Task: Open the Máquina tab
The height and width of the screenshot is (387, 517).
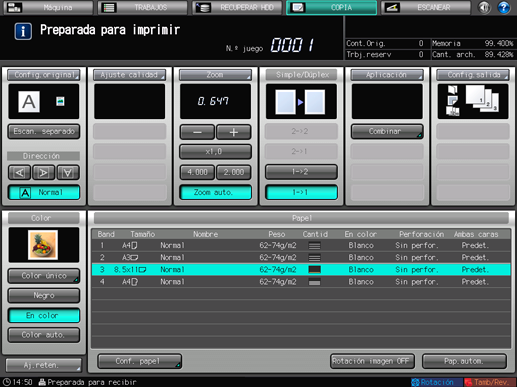Action: [x=48, y=7]
